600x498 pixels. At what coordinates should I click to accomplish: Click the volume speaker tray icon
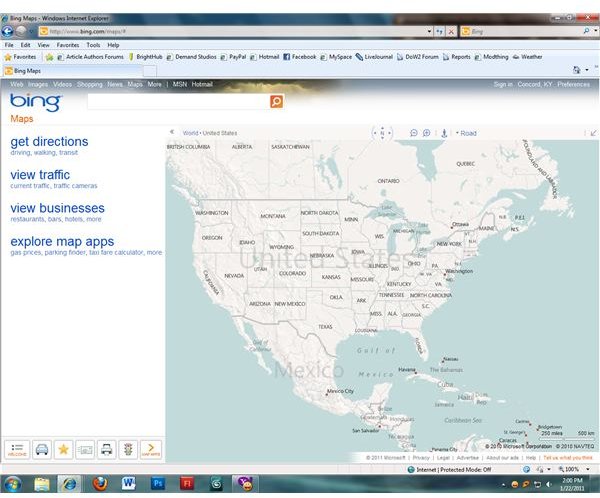[549, 484]
